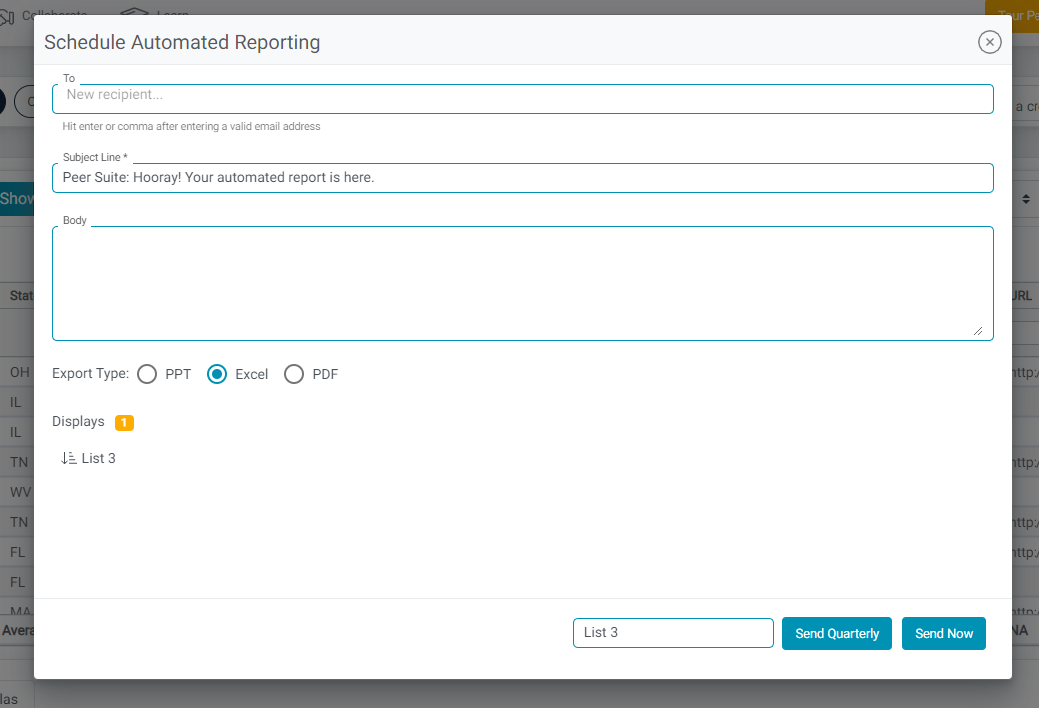
Task: Click Send Now
Action: (x=943, y=633)
